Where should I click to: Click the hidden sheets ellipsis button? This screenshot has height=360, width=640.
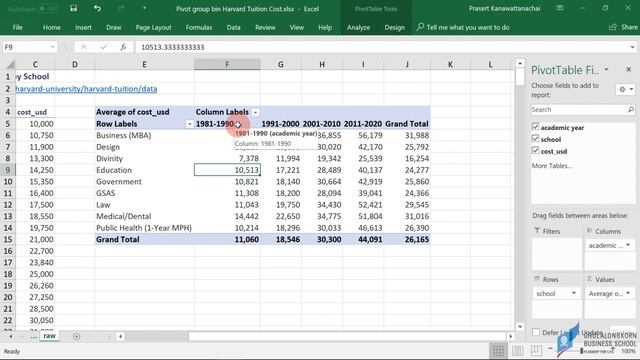33,336
